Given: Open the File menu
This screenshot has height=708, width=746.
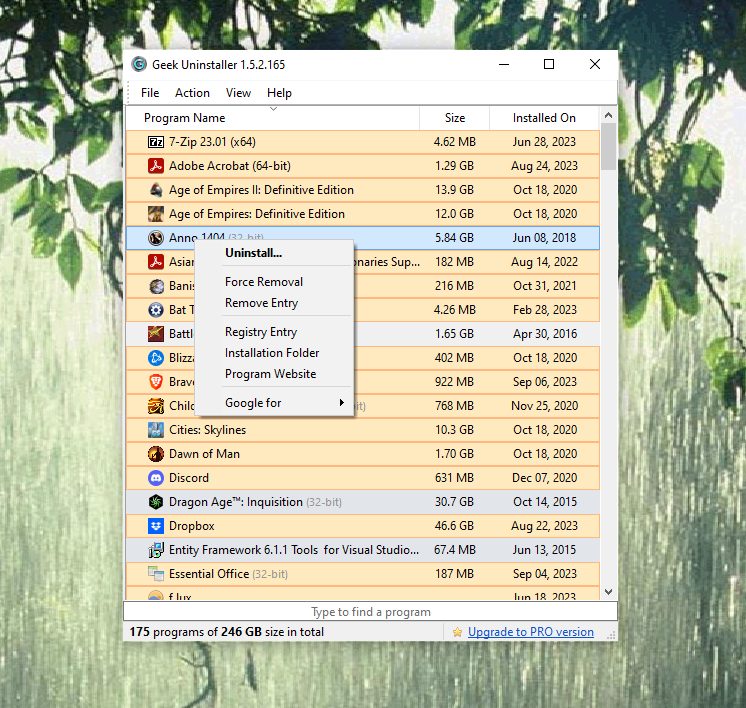Looking at the screenshot, I should click(150, 93).
